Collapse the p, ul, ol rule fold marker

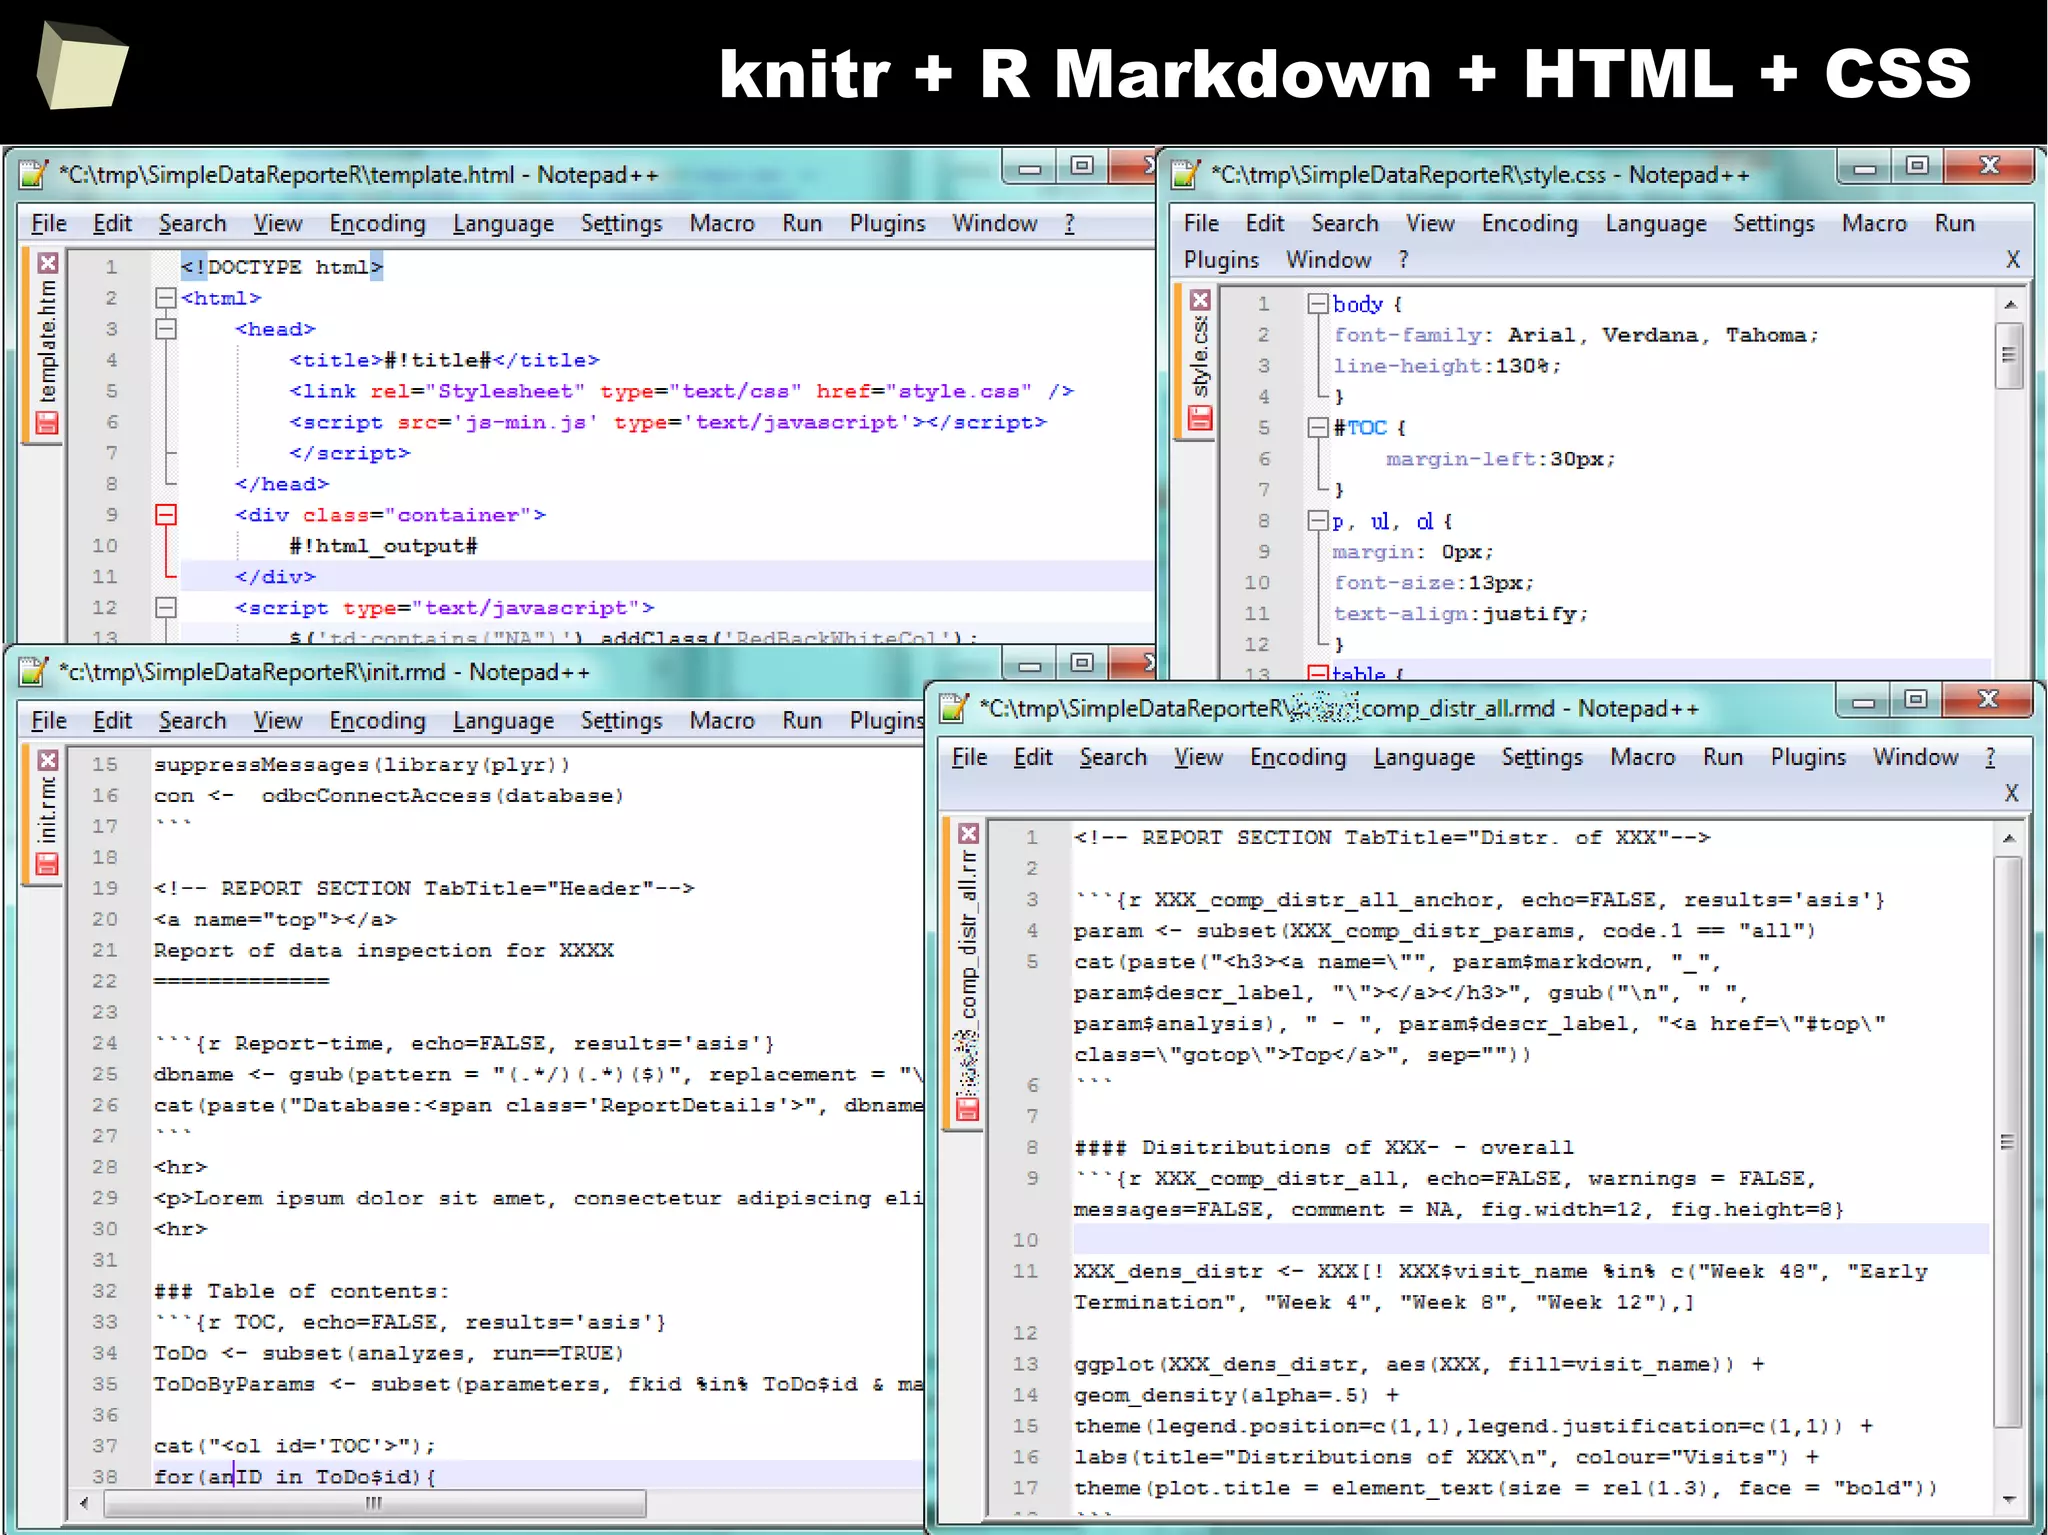1319,521
